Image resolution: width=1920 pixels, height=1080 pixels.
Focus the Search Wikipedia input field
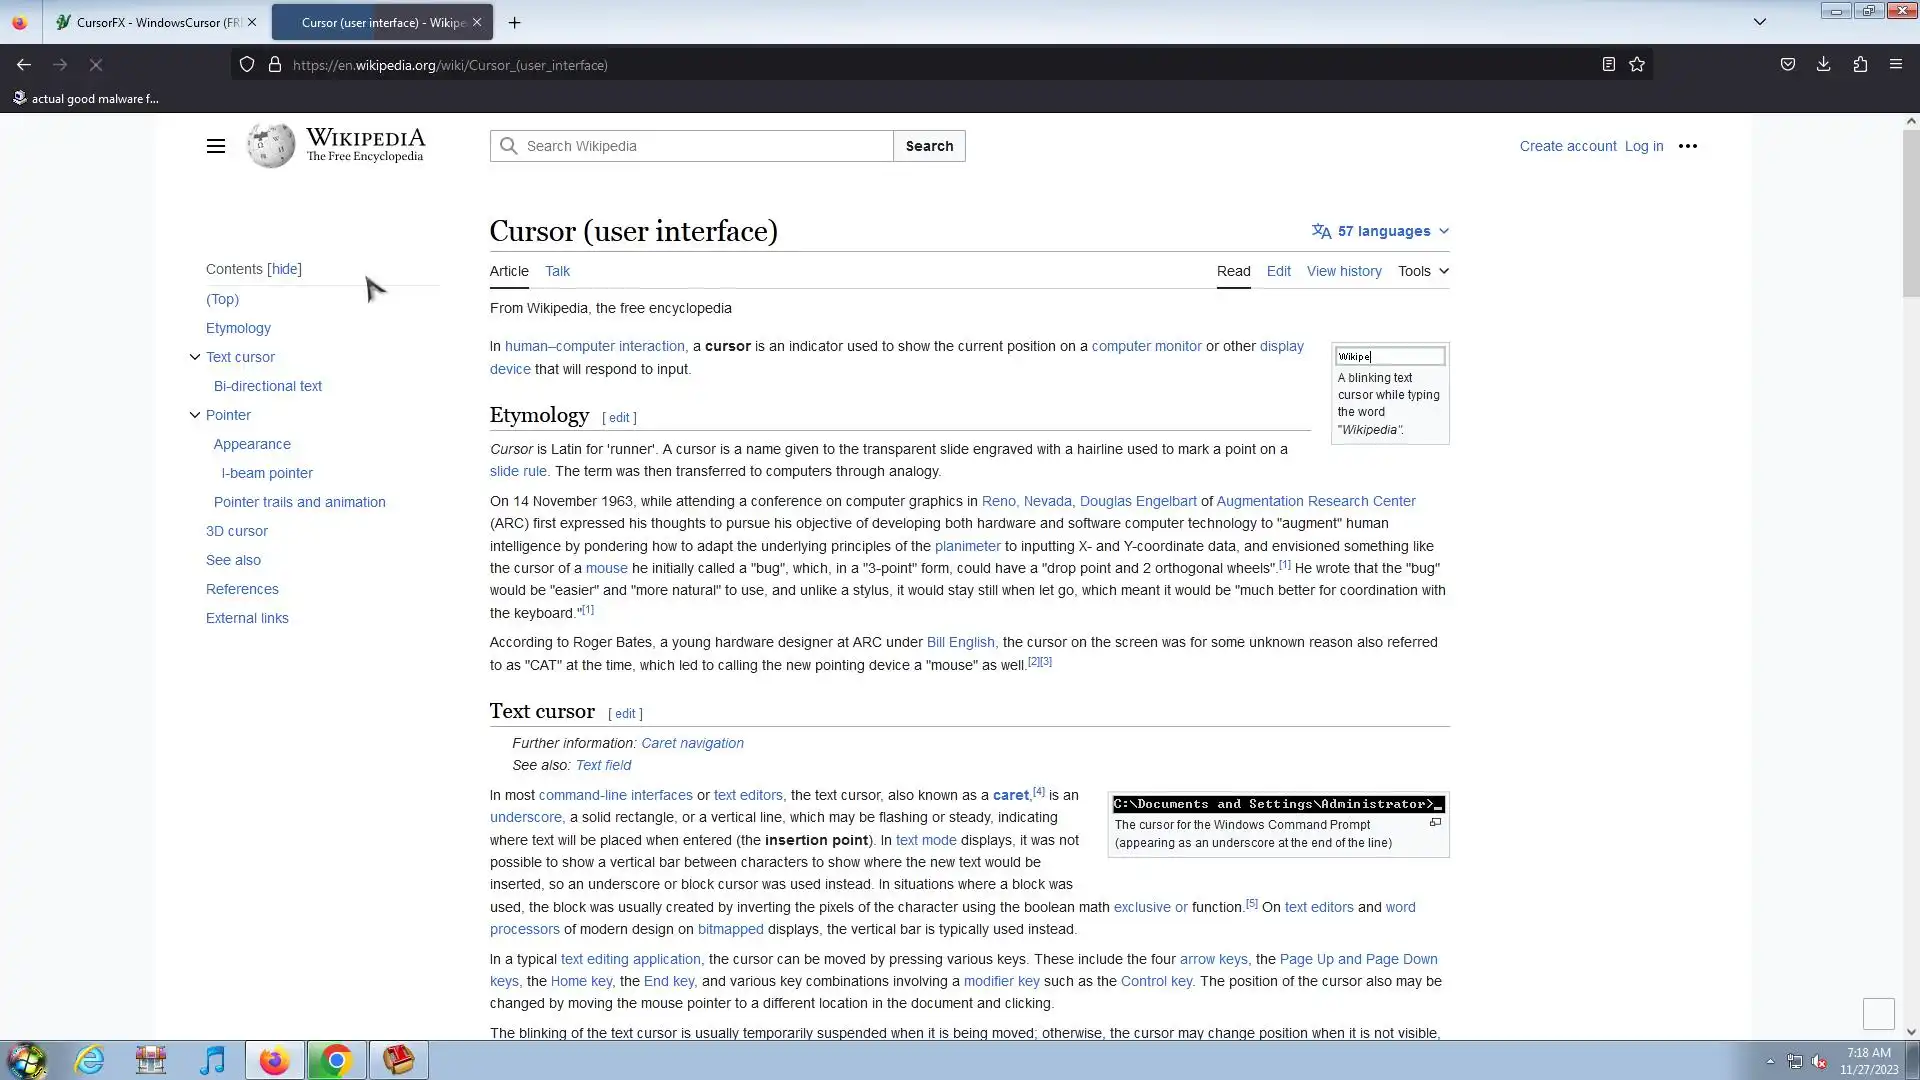click(705, 146)
